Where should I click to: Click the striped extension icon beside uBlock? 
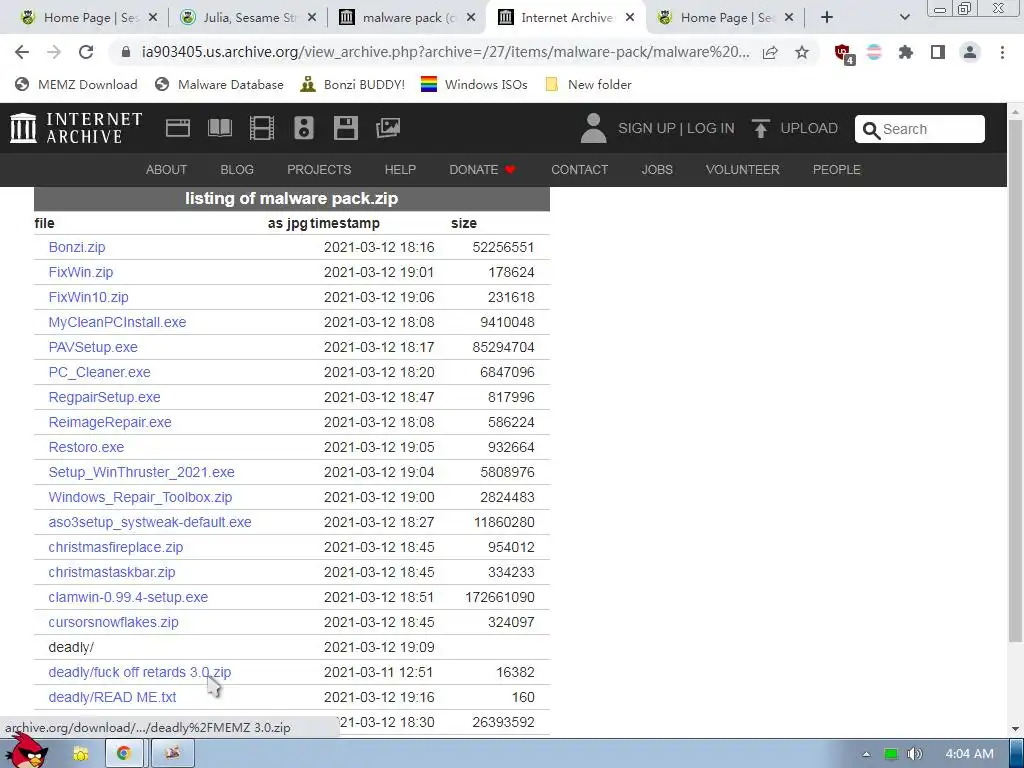(874, 52)
